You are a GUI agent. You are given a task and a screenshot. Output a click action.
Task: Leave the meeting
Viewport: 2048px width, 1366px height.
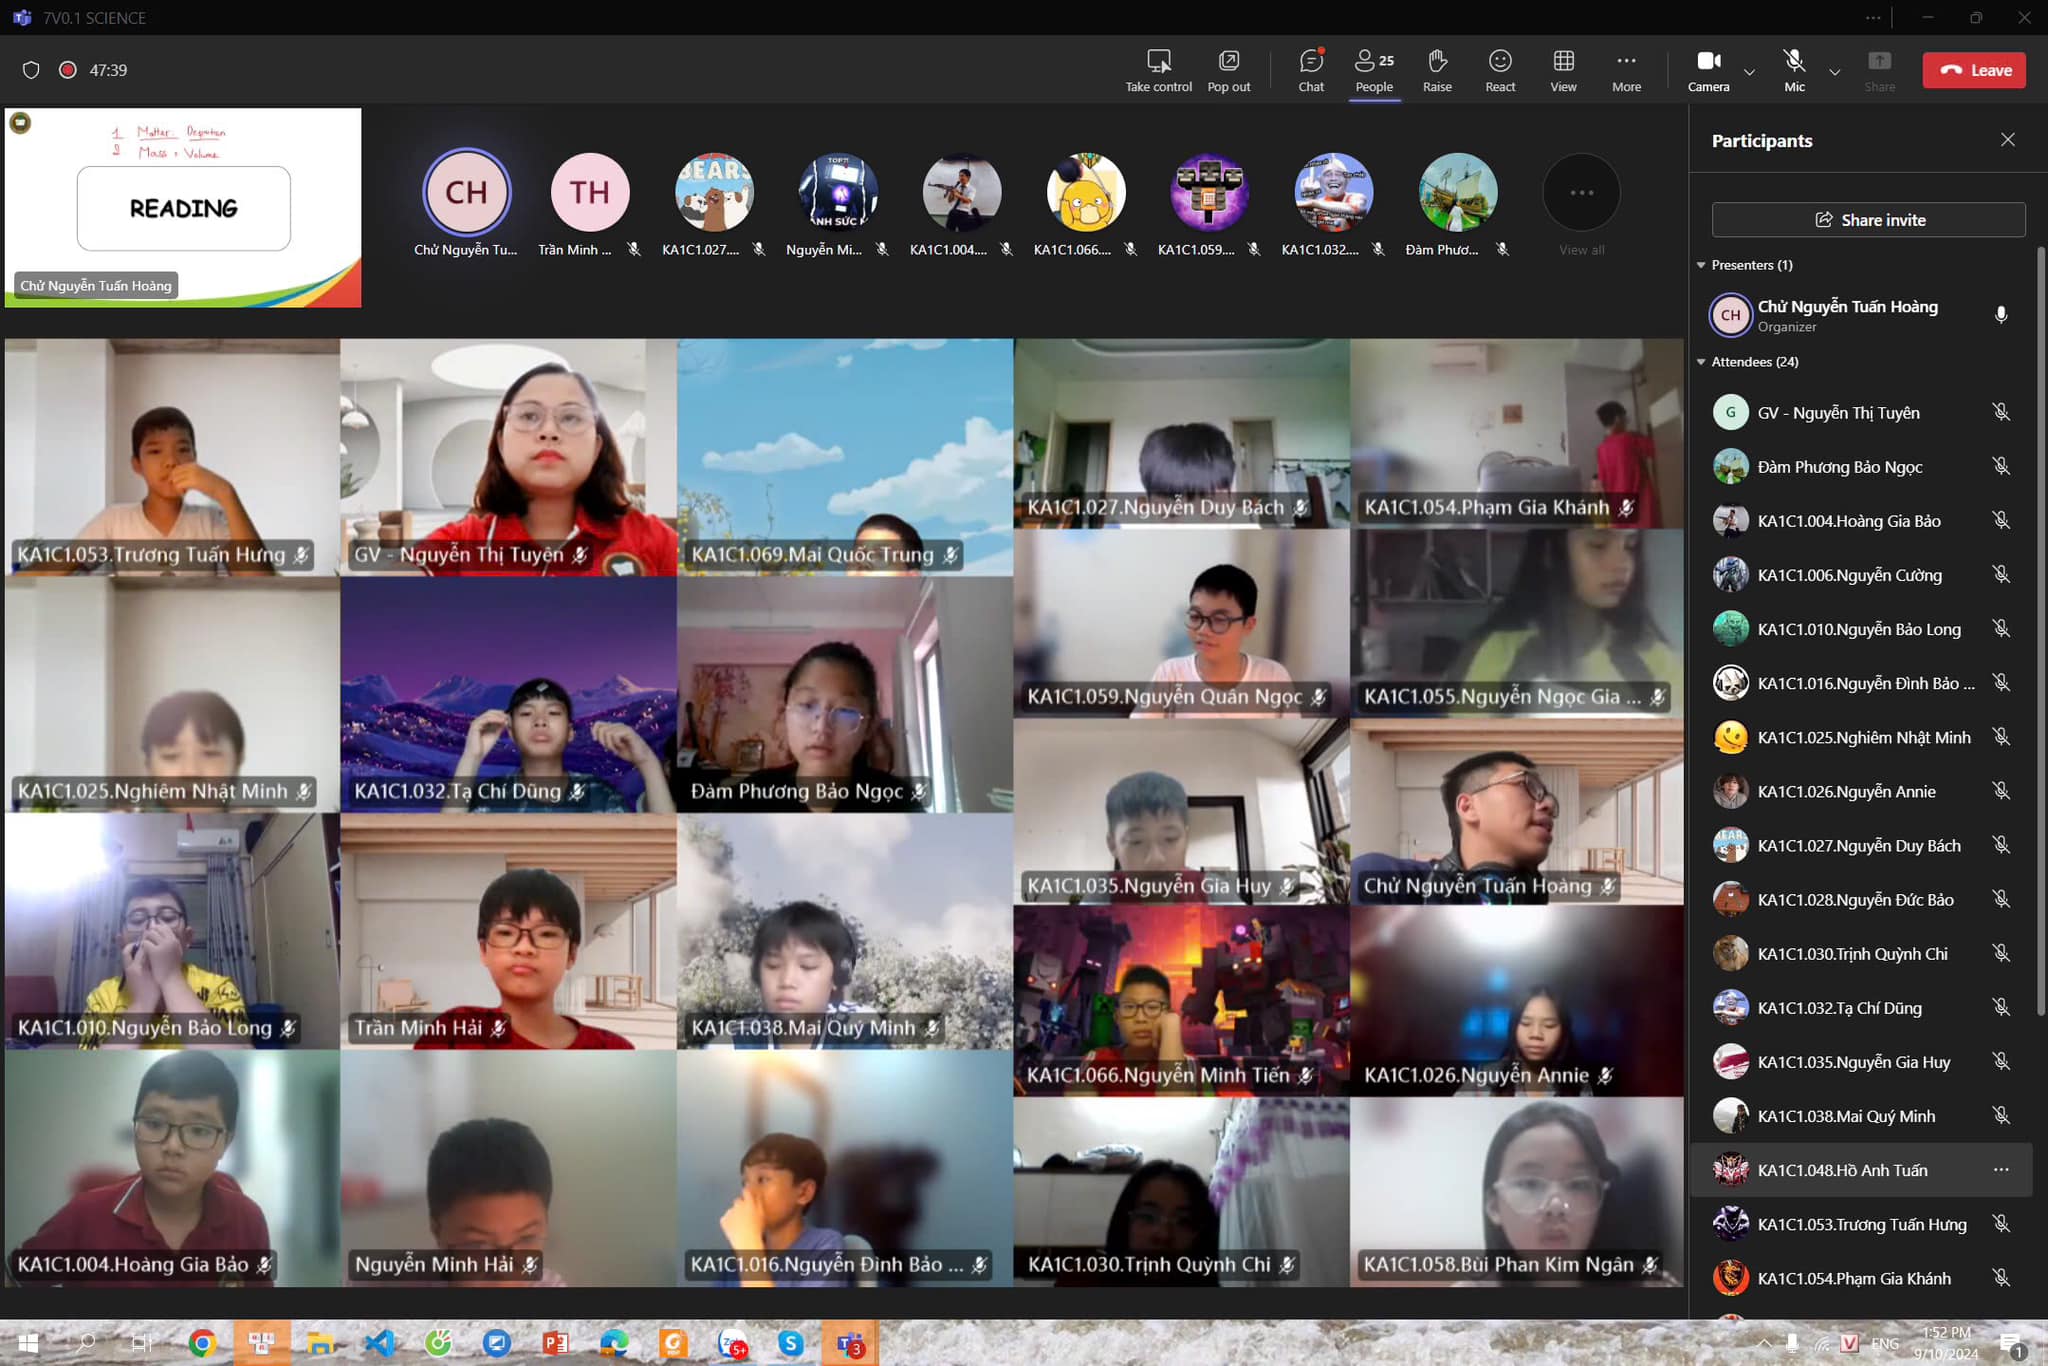(1974, 70)
